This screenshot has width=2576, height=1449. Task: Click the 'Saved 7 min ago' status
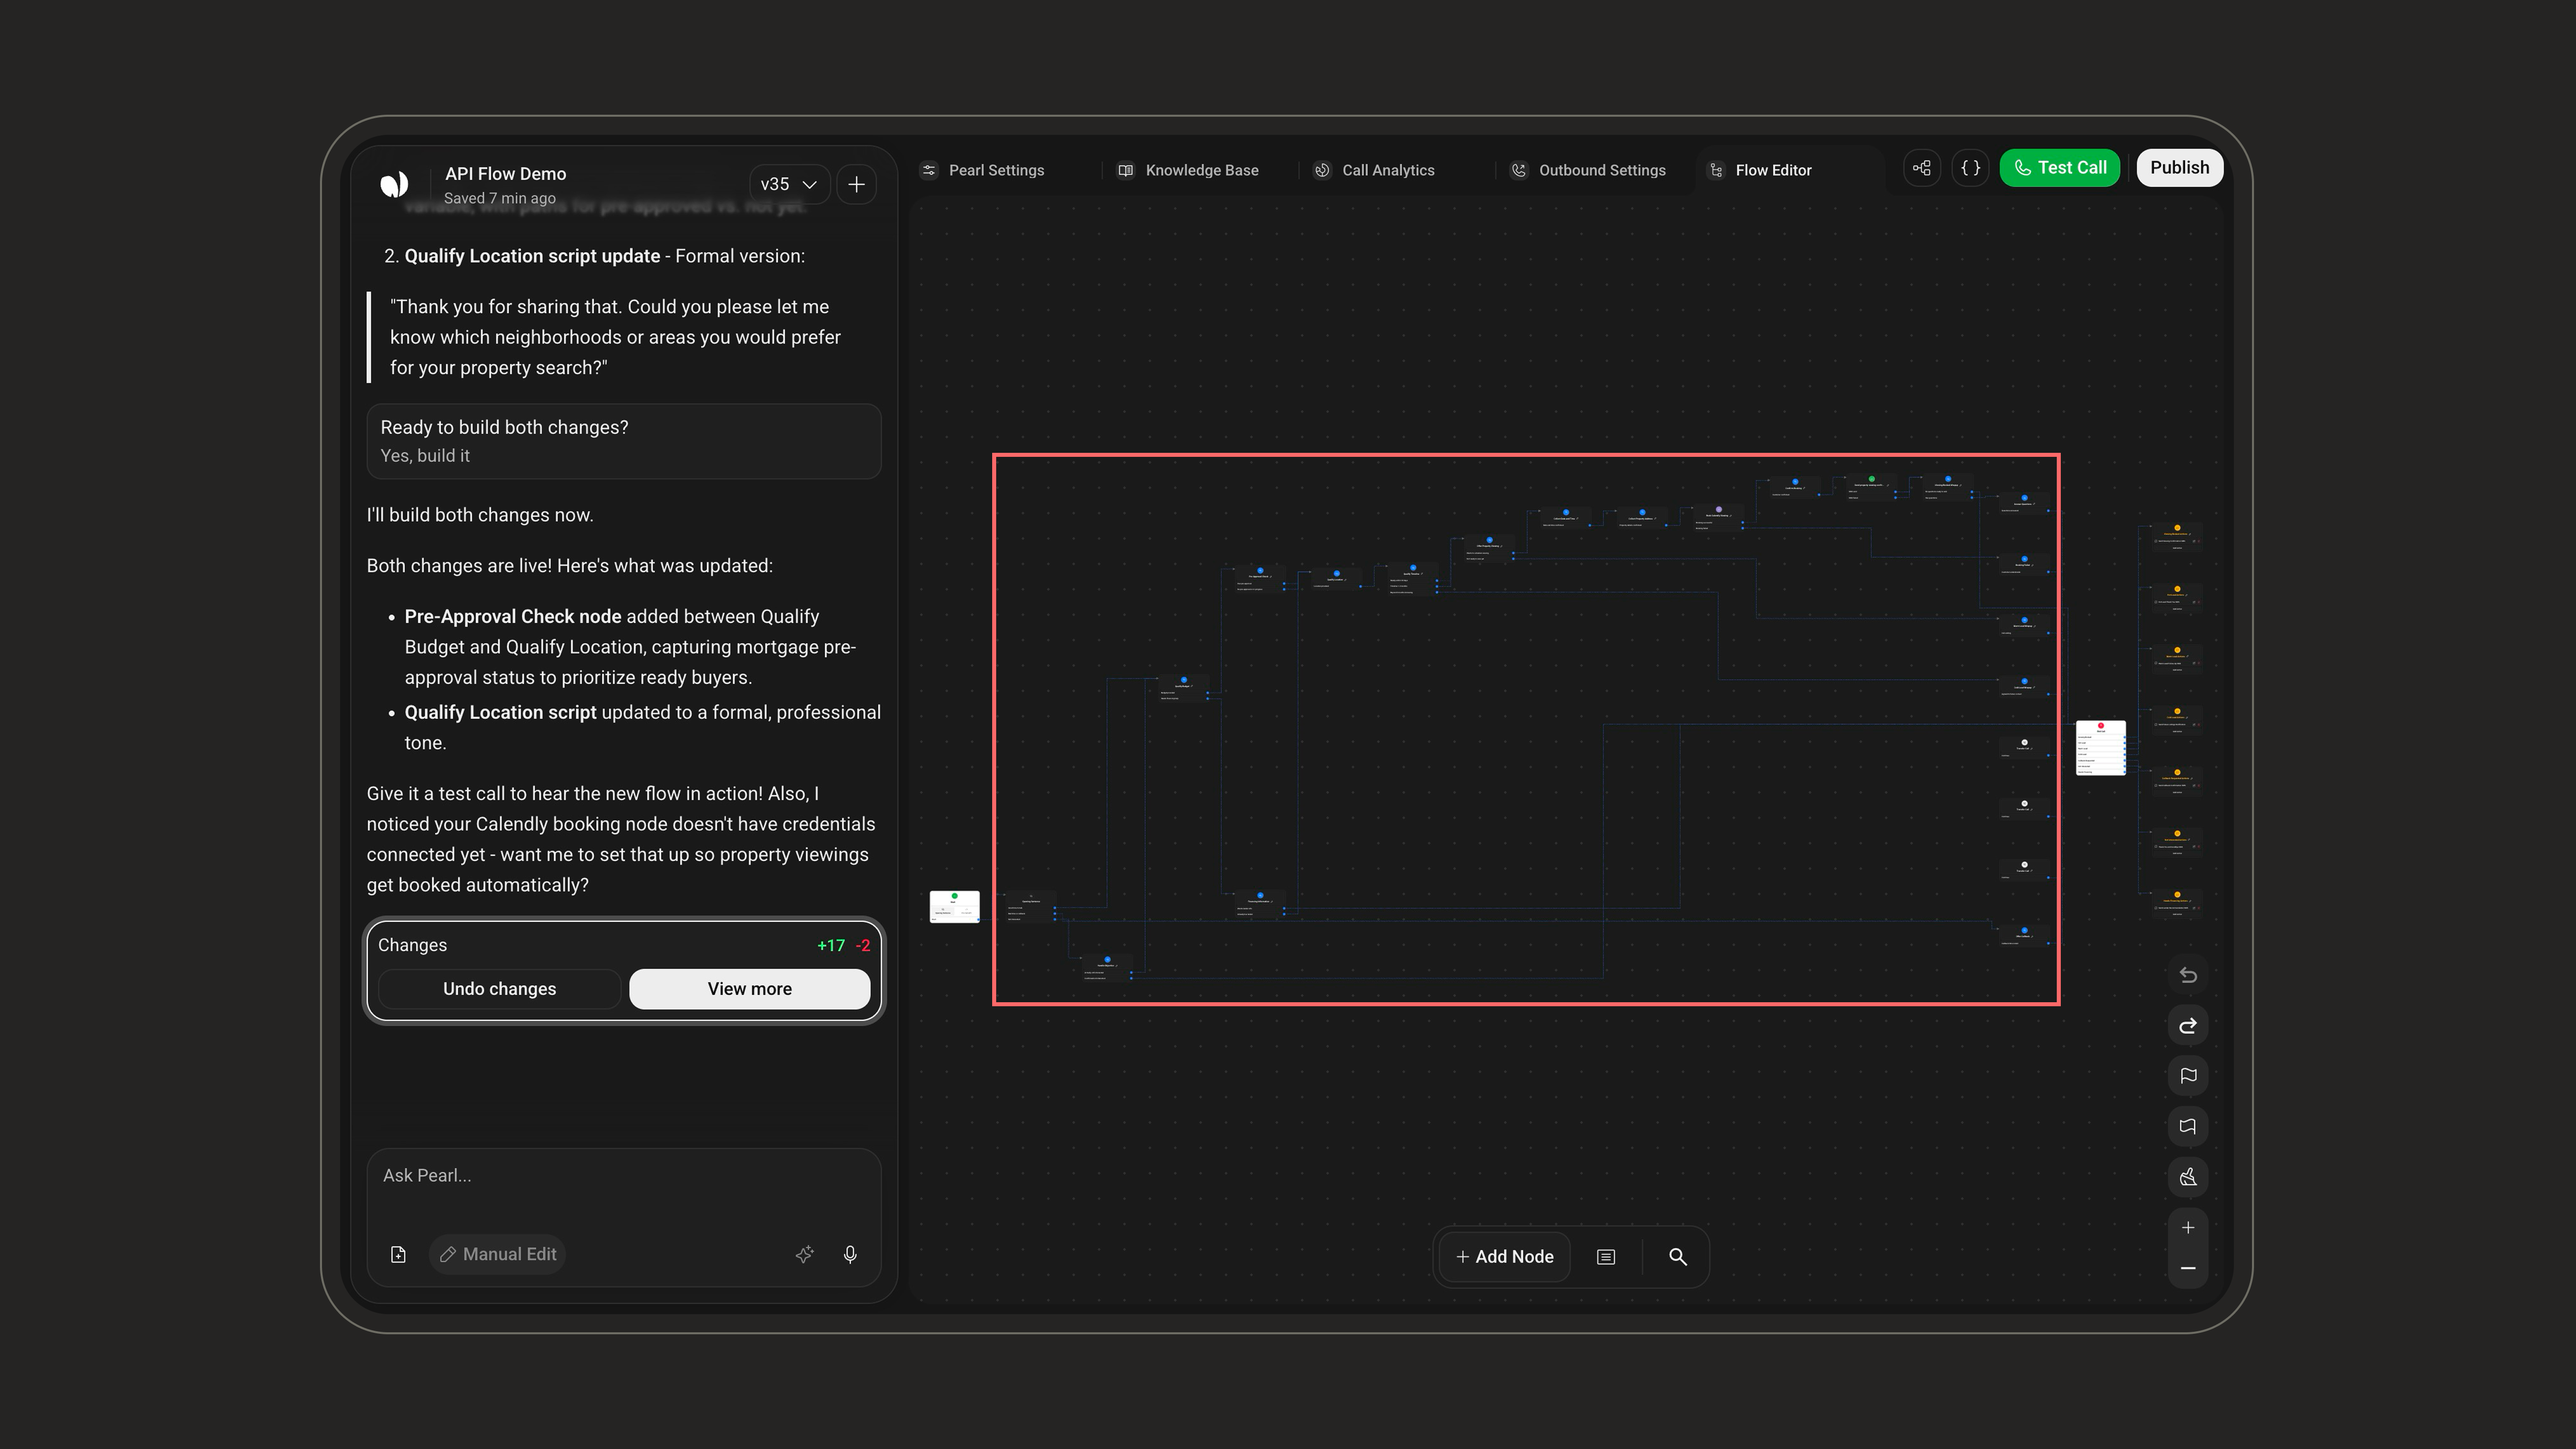(x=500, y=198)
